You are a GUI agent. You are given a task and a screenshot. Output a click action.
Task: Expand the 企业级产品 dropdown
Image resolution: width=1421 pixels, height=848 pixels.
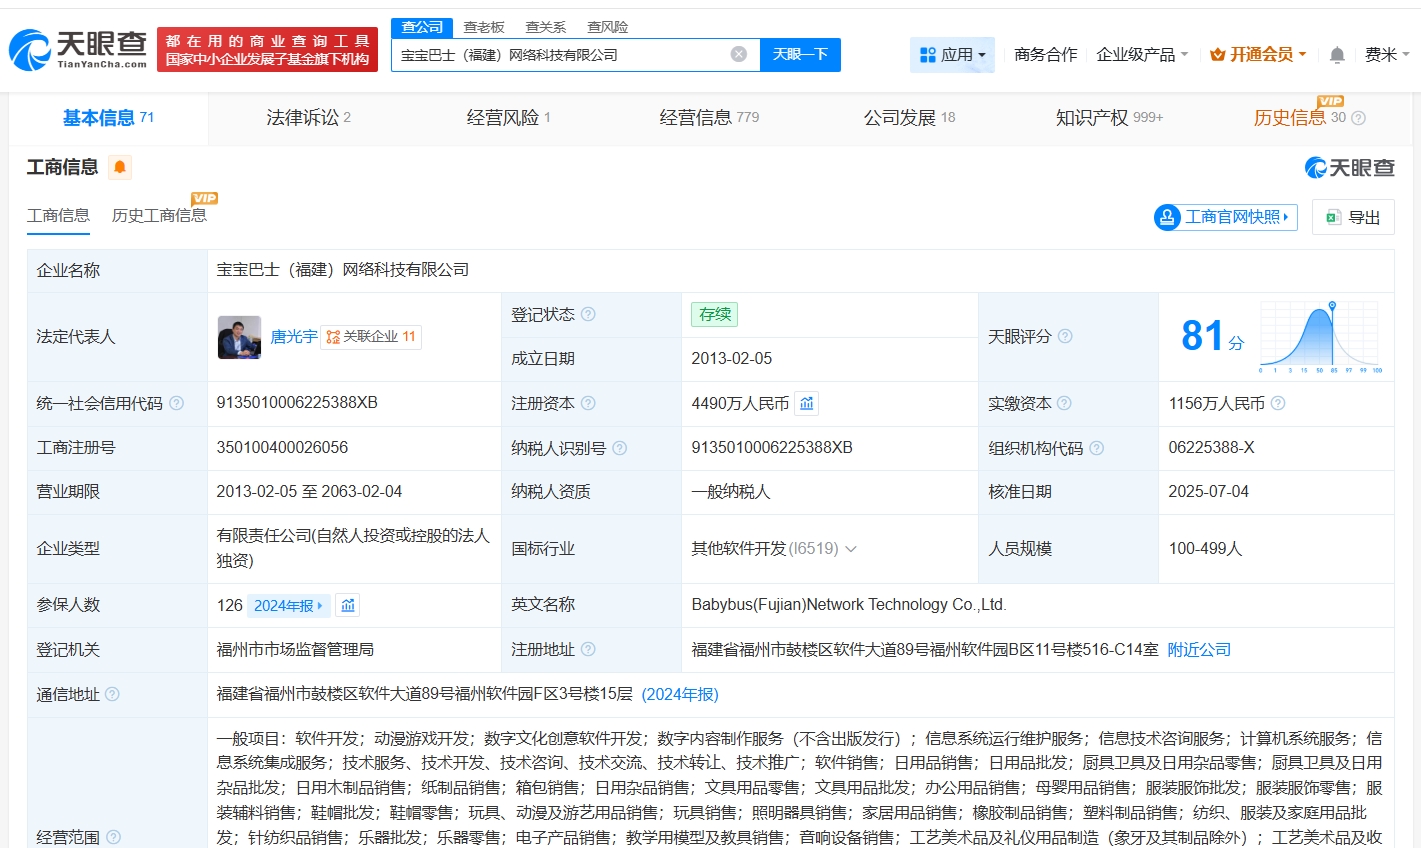1142,55
